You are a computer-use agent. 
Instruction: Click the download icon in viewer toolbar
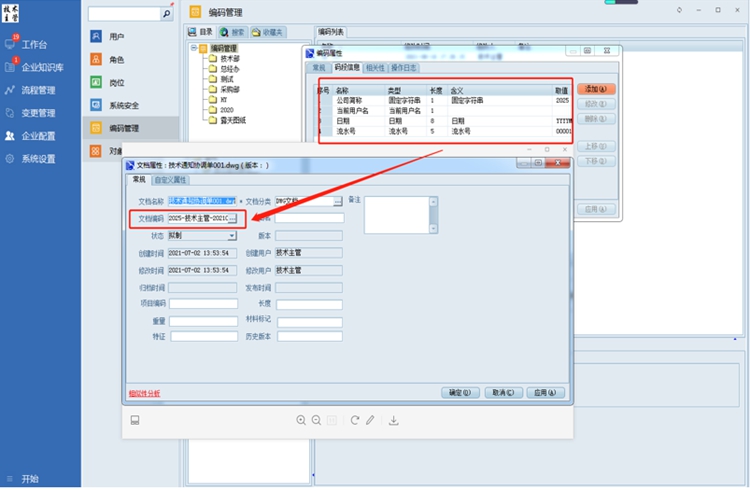click(394, 421)
